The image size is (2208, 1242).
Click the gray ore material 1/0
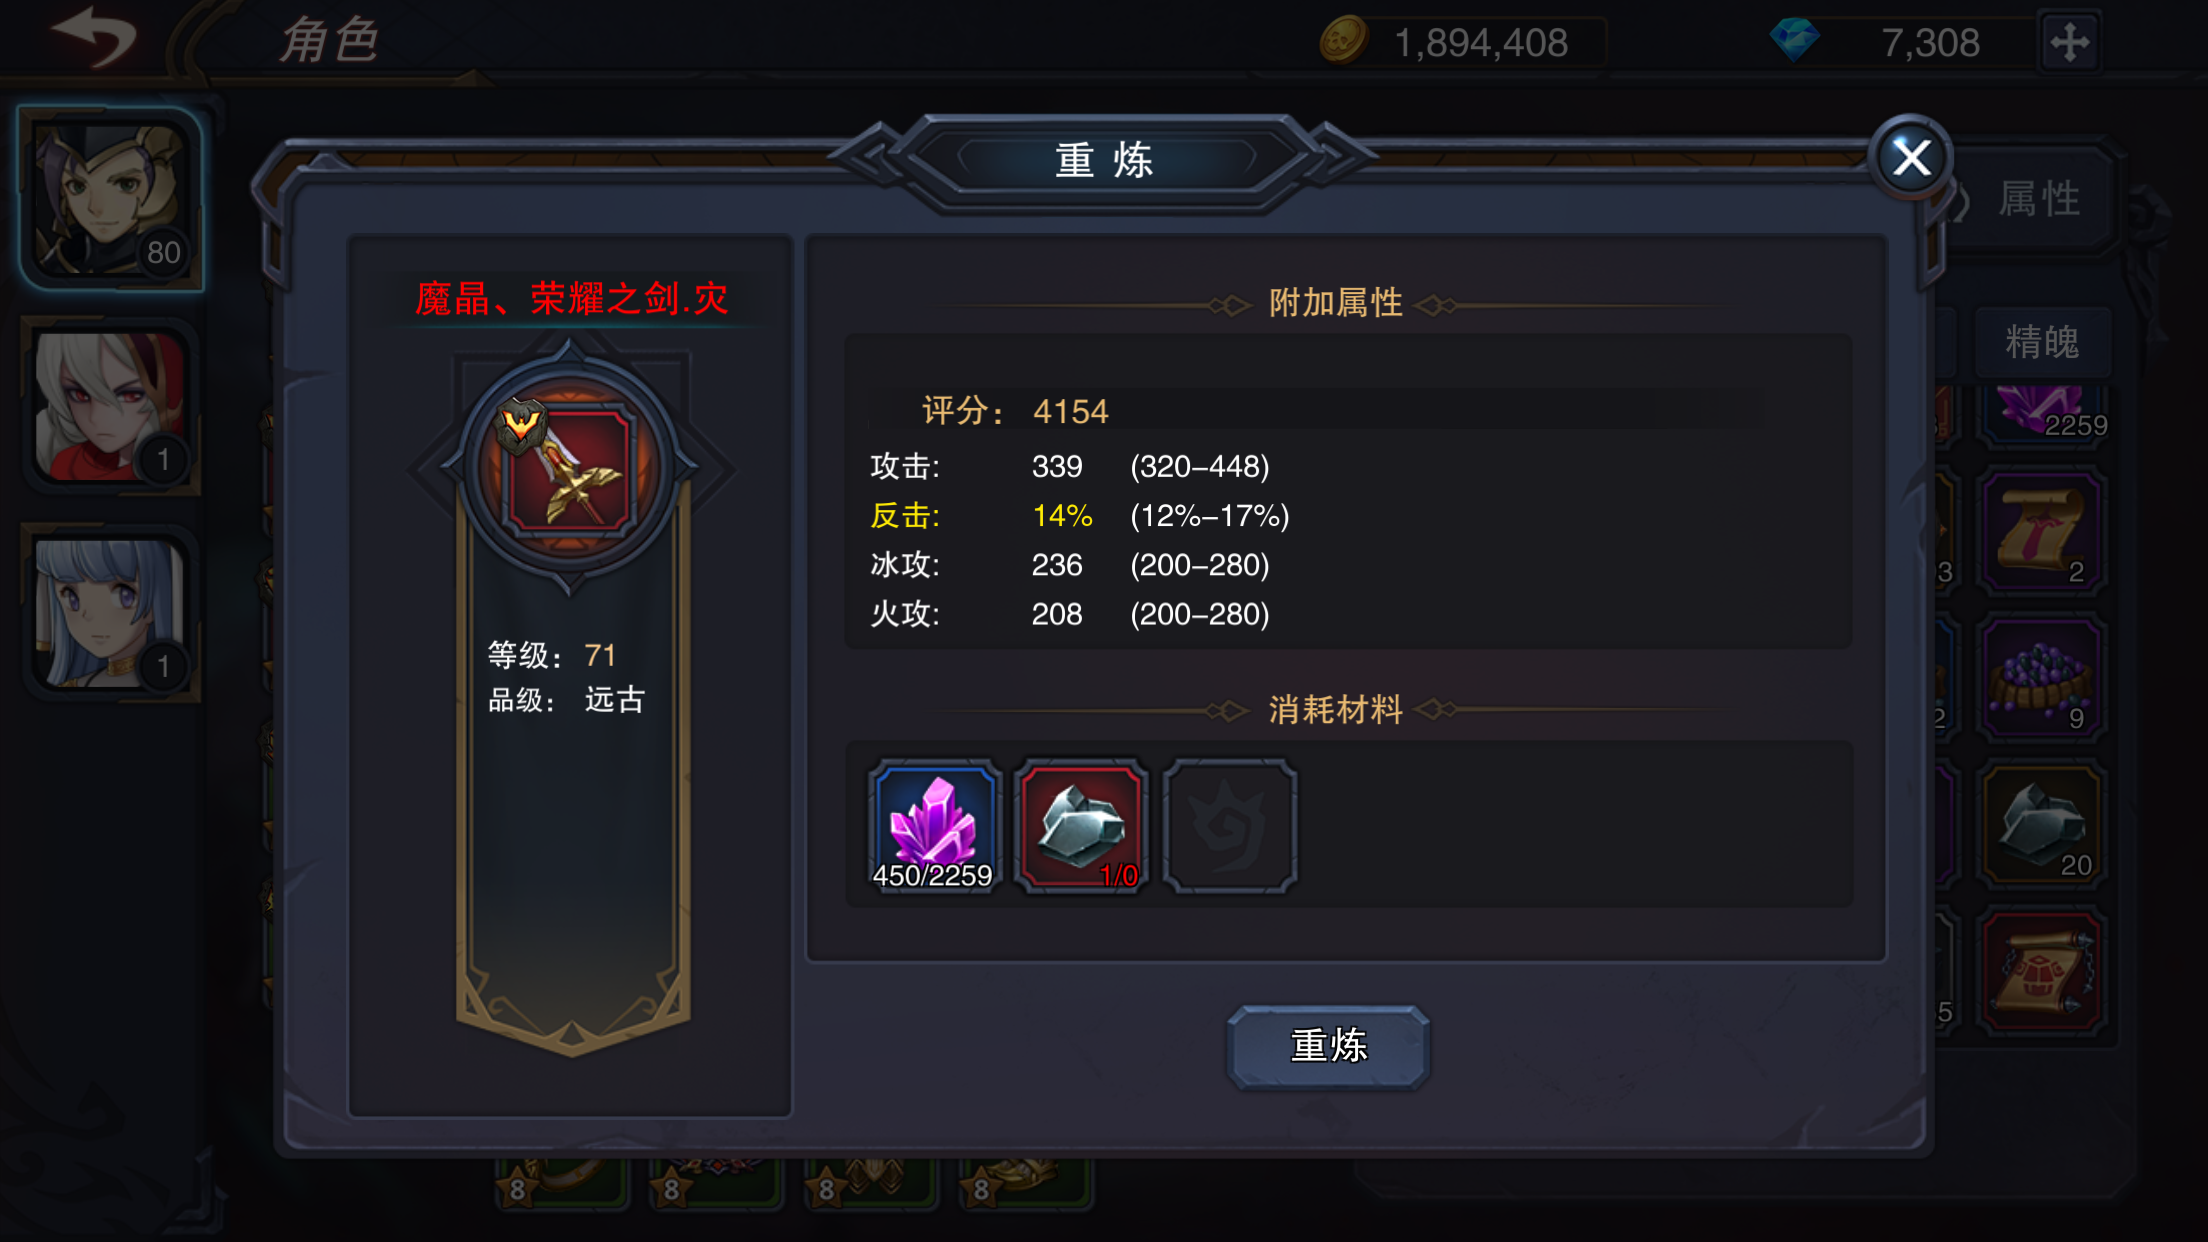[x=1081, y=825]
